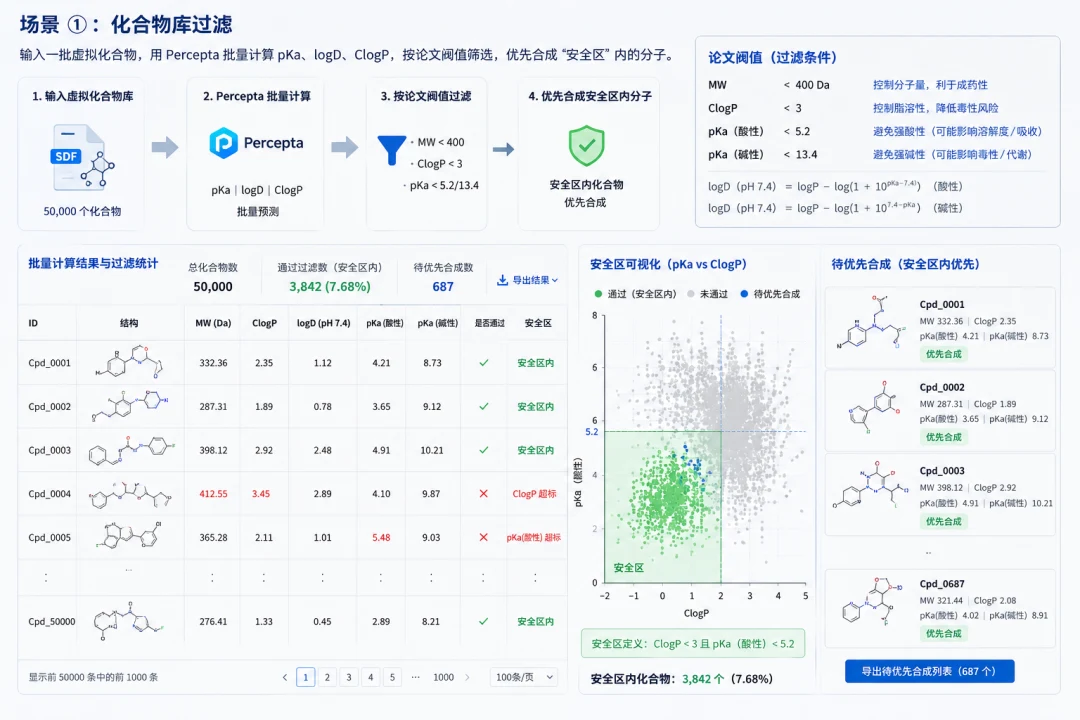This screenshot has width=1080, height=720.
Task: Click 优先合成 tag on Cpd_0001 card
Action: [x=944, y=354]
